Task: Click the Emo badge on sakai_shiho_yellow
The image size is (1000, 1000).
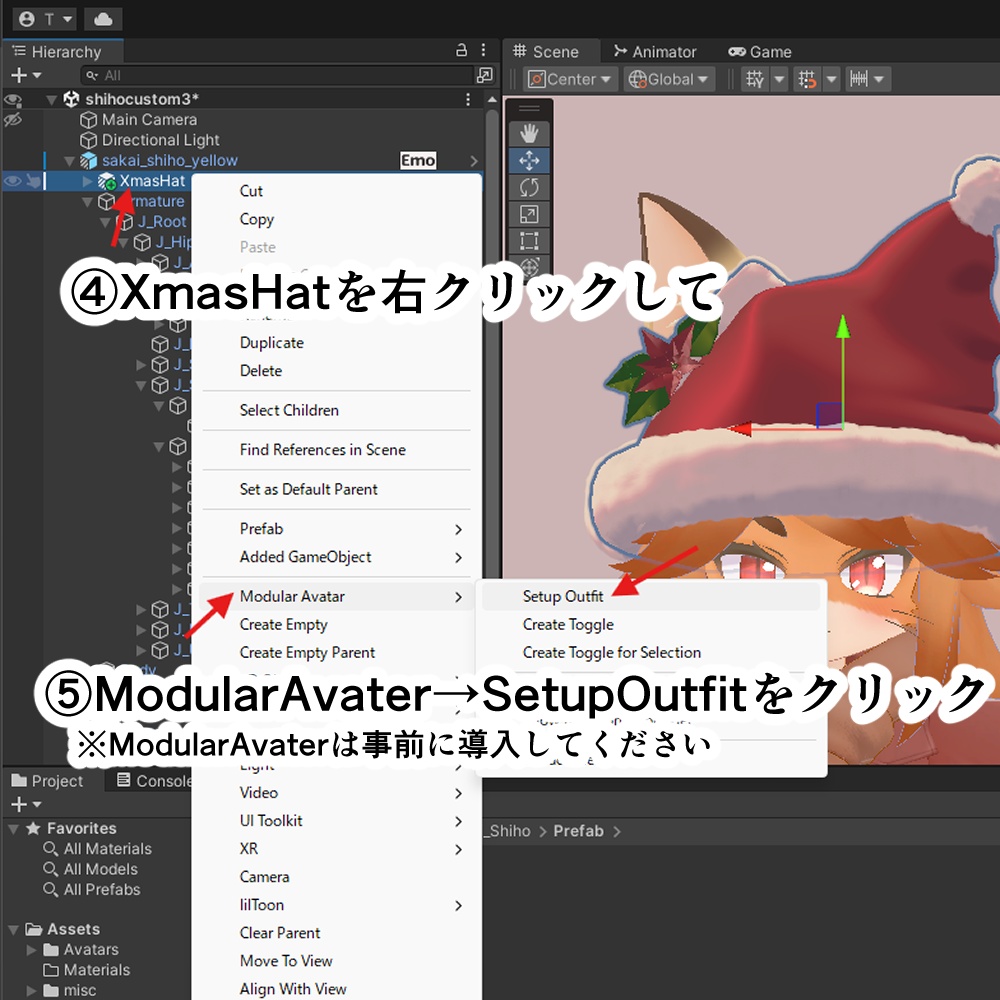Action: (418, 161)
